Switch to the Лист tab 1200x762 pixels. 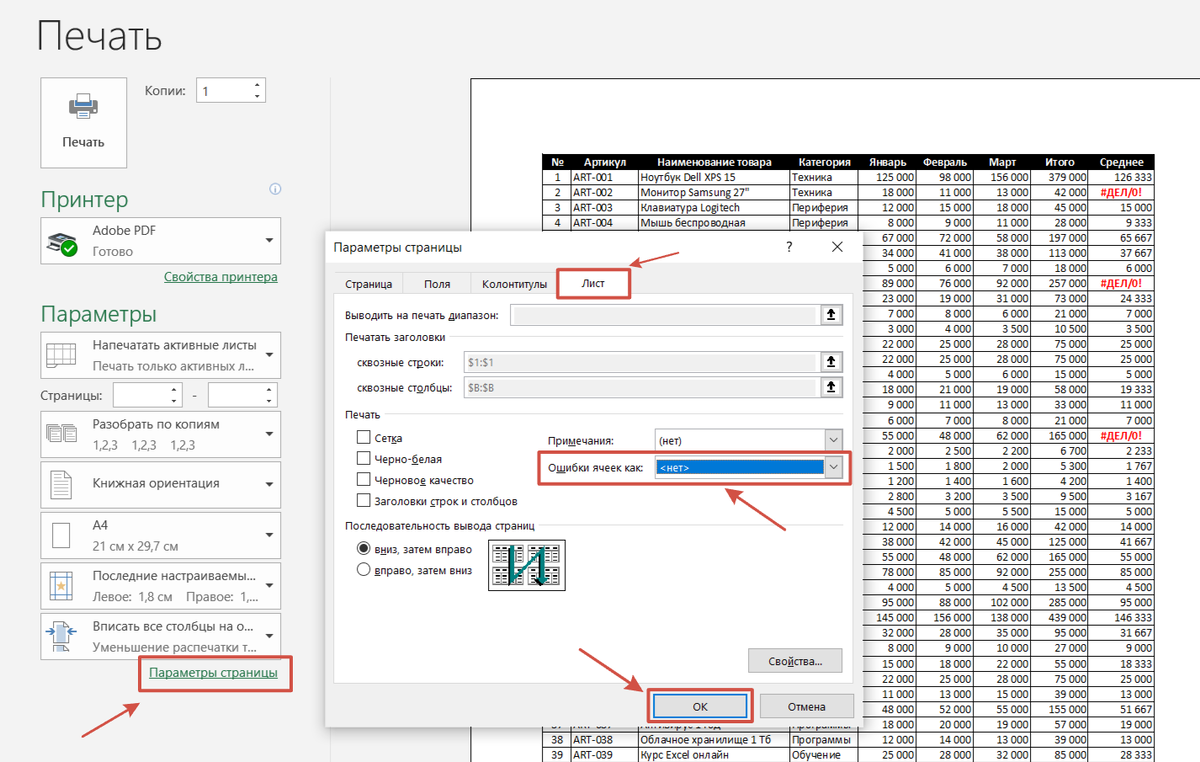coord(594,284)
